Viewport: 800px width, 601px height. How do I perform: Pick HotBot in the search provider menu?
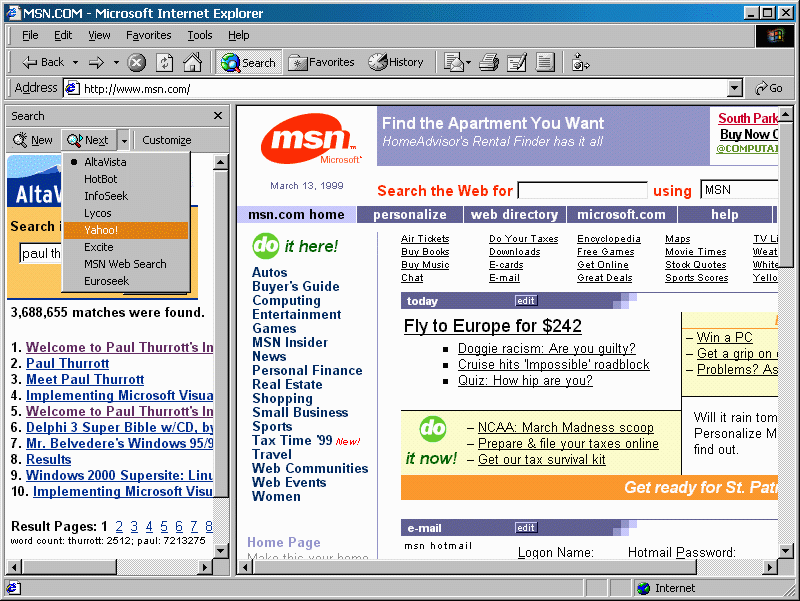(101, 179)
